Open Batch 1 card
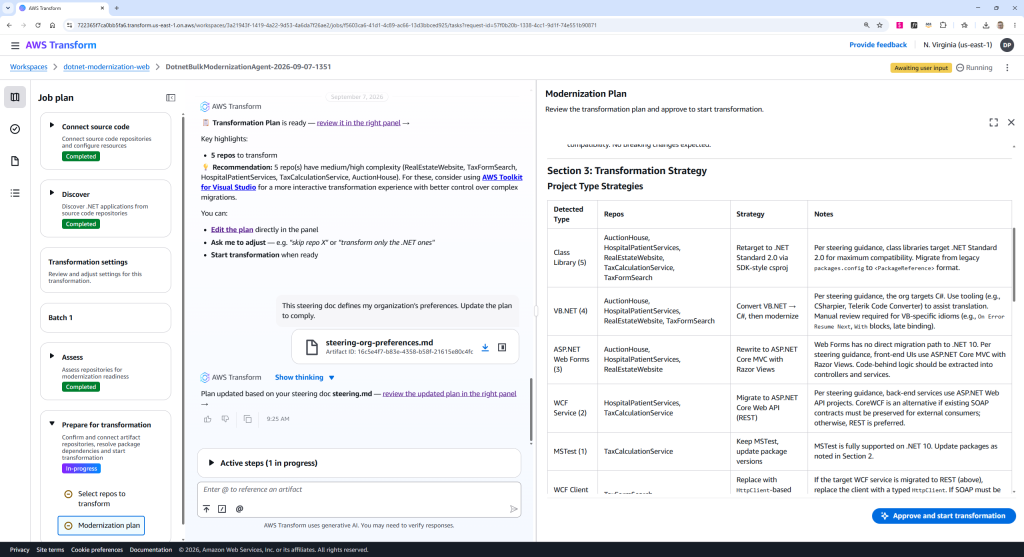This screenshot has width=1024, height=557. (105, 317)
